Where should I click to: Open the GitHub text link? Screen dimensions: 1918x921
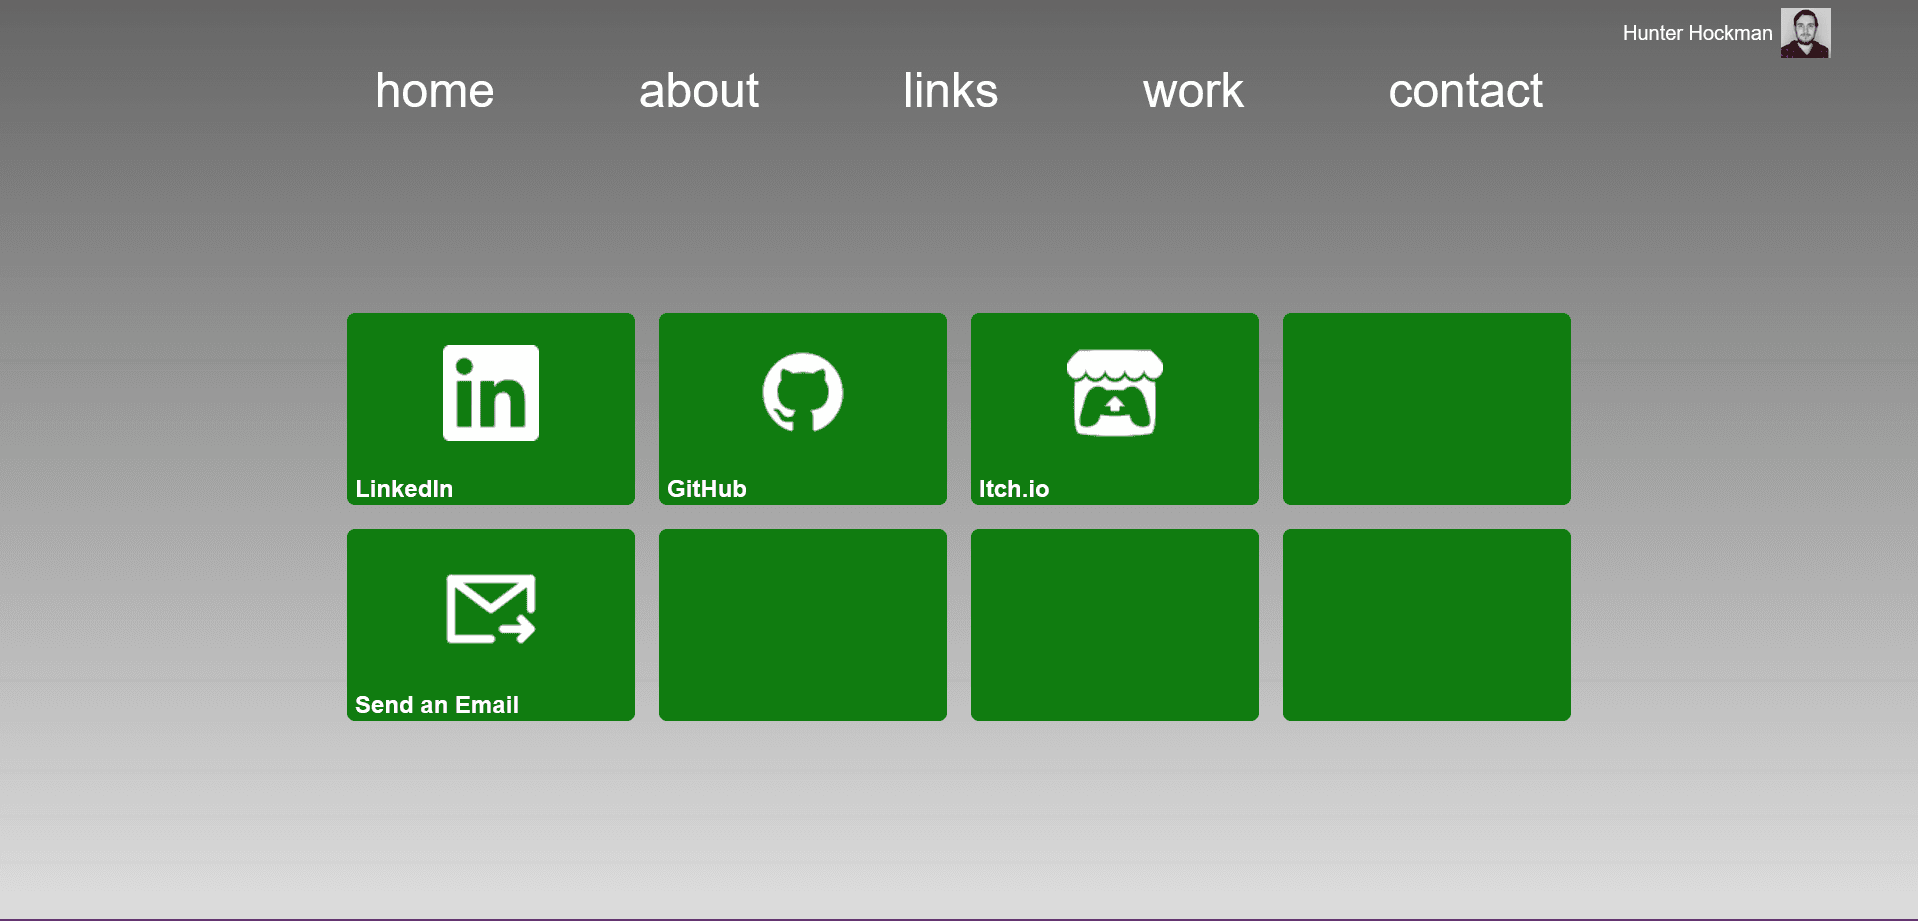tap(707, 489)
